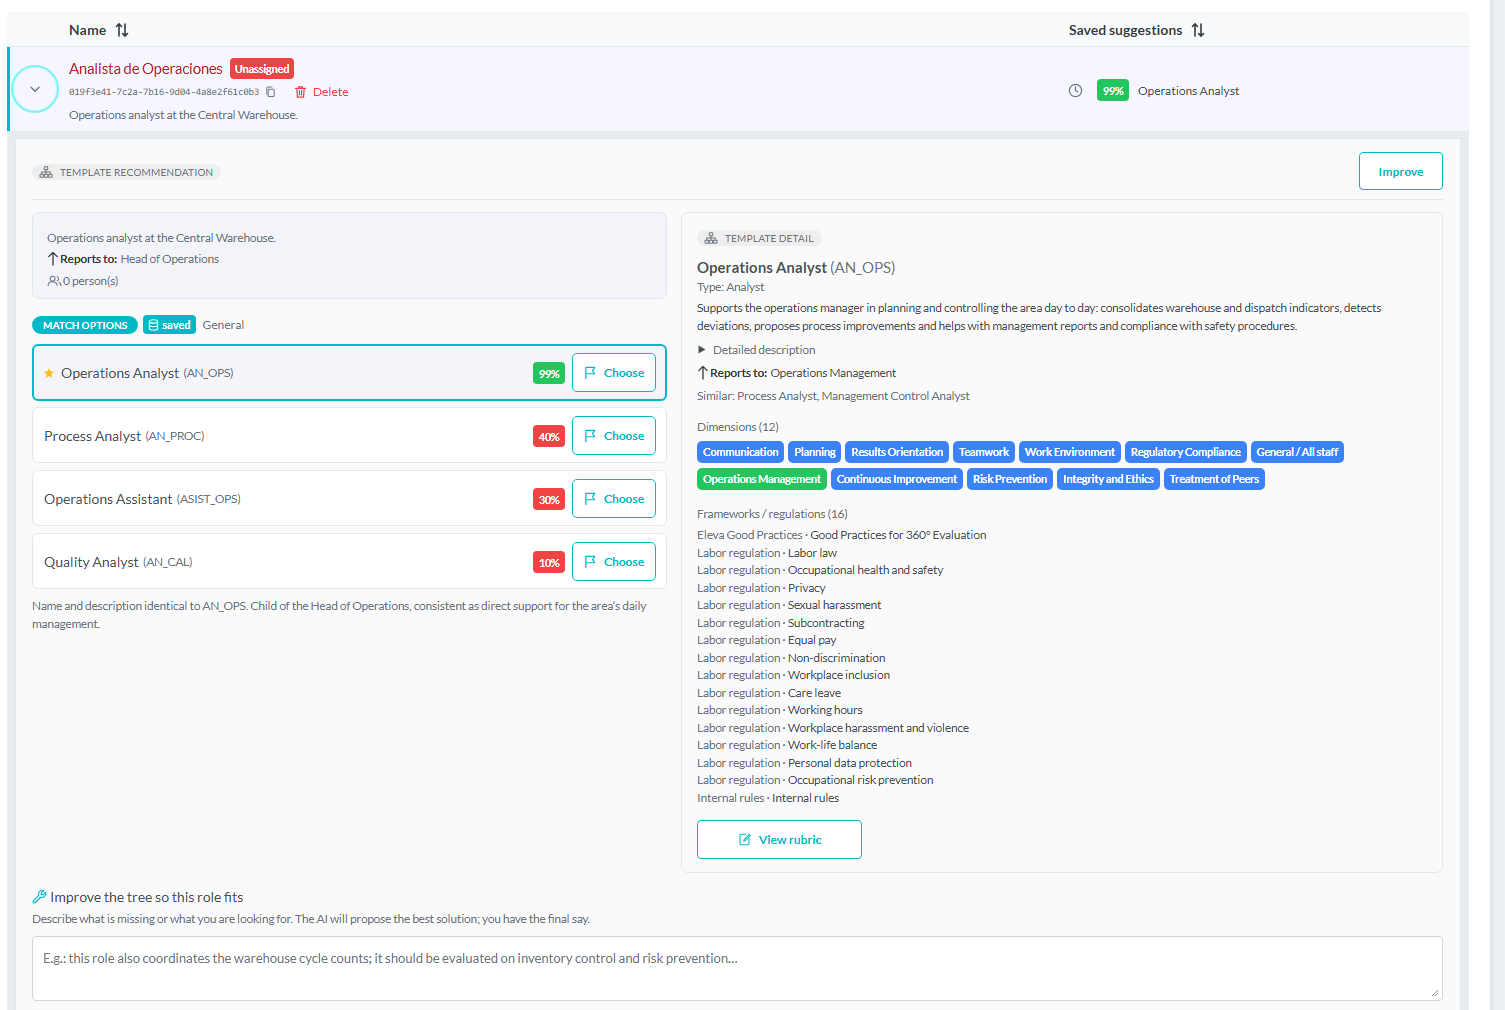Copy the role ID to clipboard
The image size is (1505, 1010).
(270, 92)
